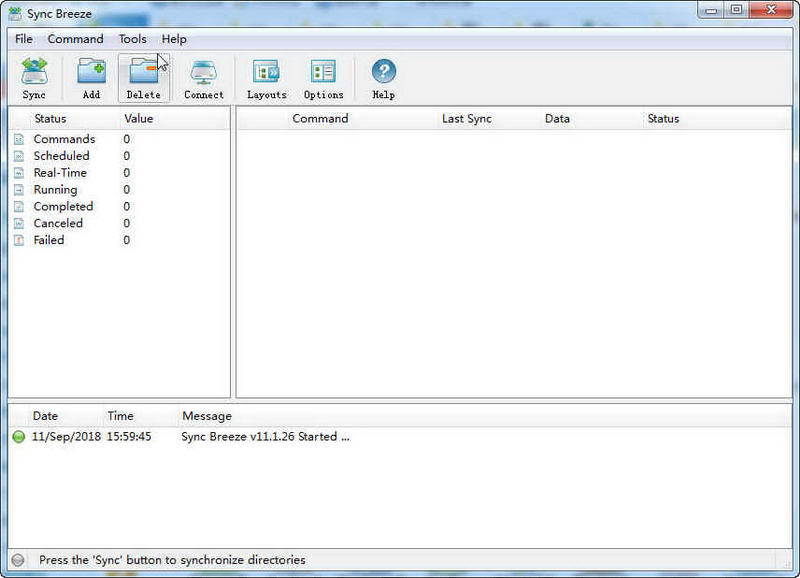Click the Last Sync column header
Viewport: 800px width, 578px height.
[x=467, y=119]
